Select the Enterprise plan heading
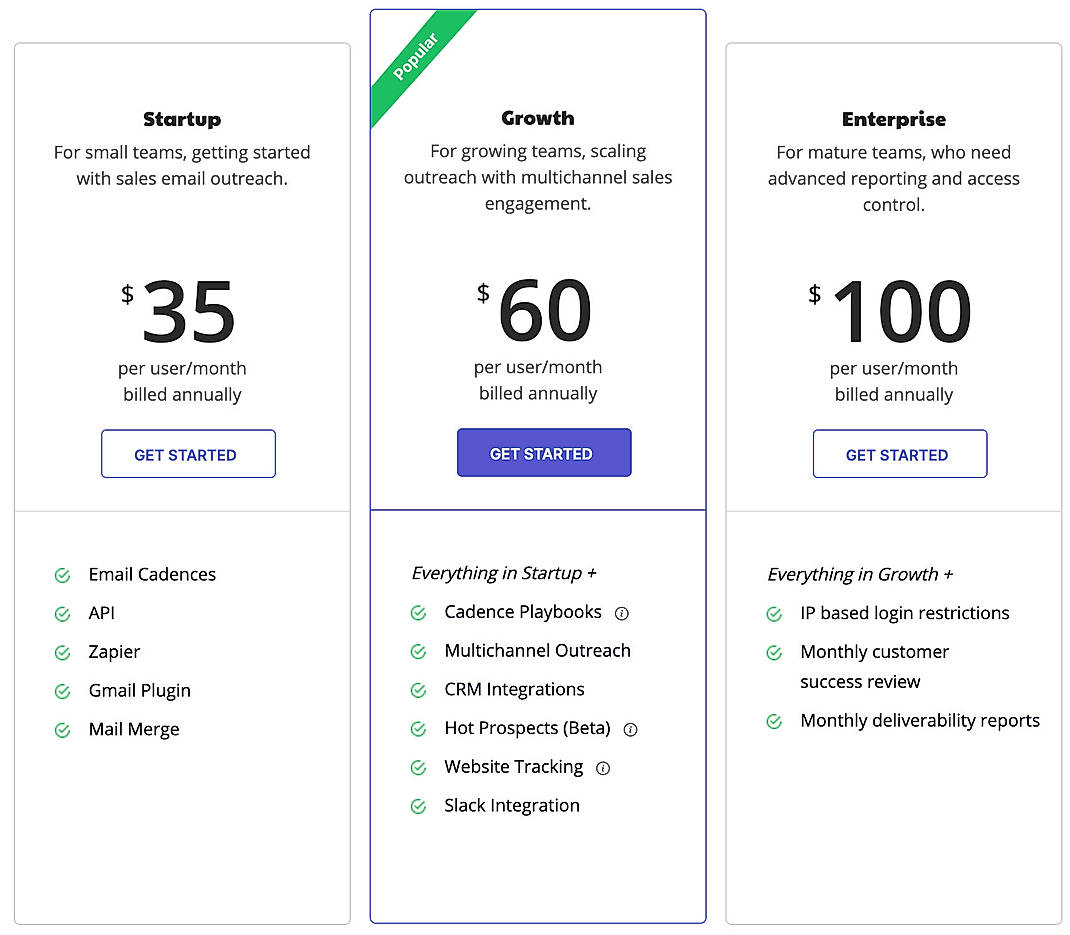This screenshot has width=1070, height=935. 894,119
